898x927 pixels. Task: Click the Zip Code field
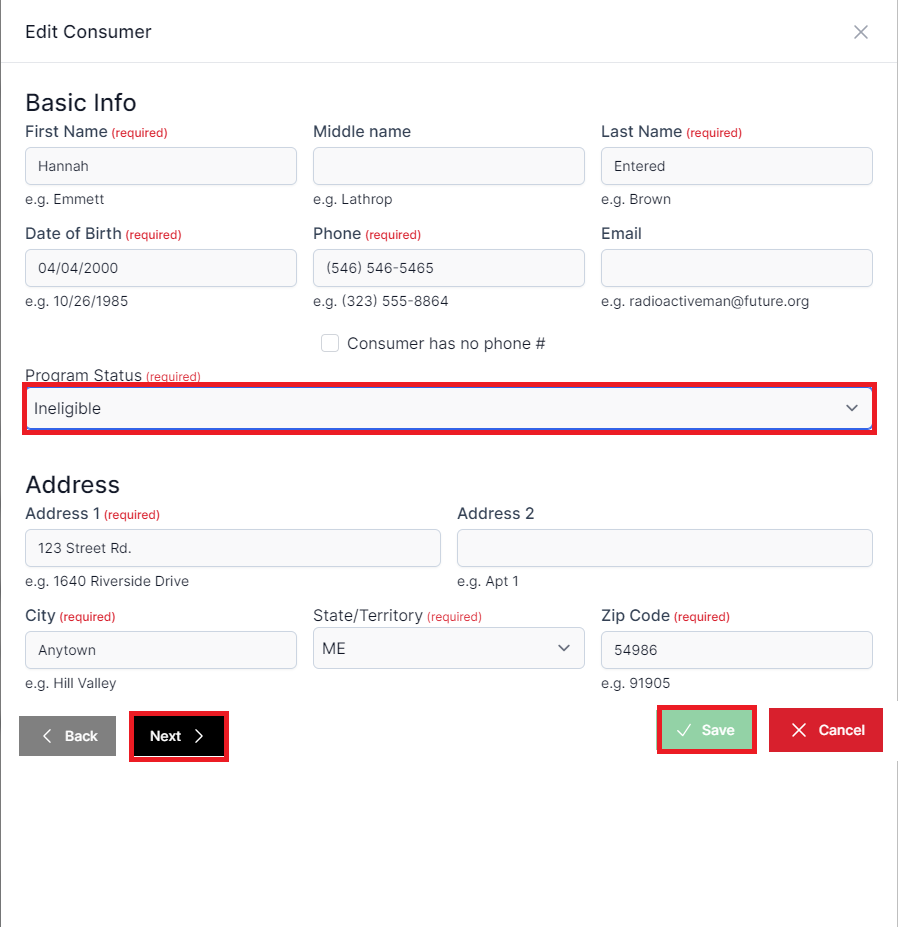(x=736, y=650)
